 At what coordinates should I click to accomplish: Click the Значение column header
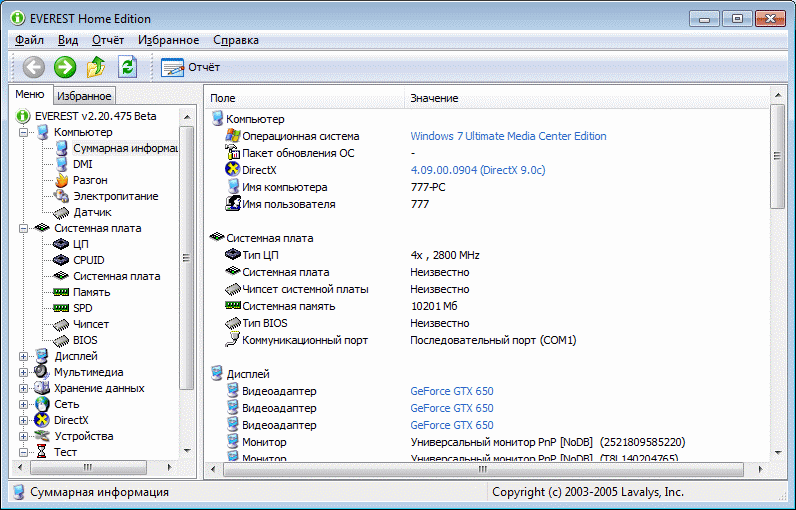434,98
